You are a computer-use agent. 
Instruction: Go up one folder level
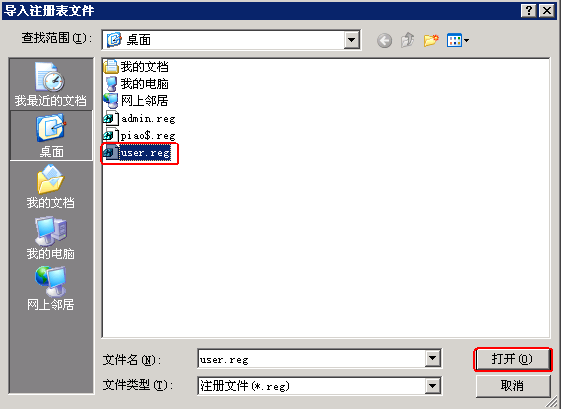(x=408, y=40)
